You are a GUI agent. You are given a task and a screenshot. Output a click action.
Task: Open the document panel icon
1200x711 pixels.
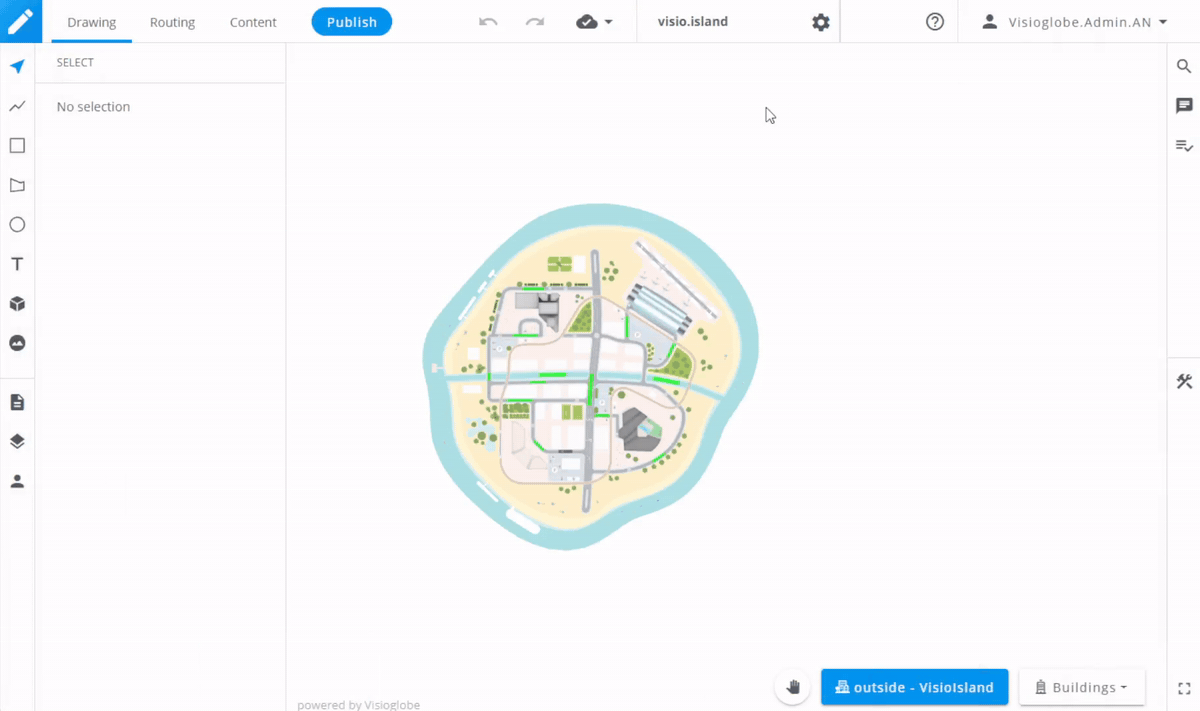point(17,402)
